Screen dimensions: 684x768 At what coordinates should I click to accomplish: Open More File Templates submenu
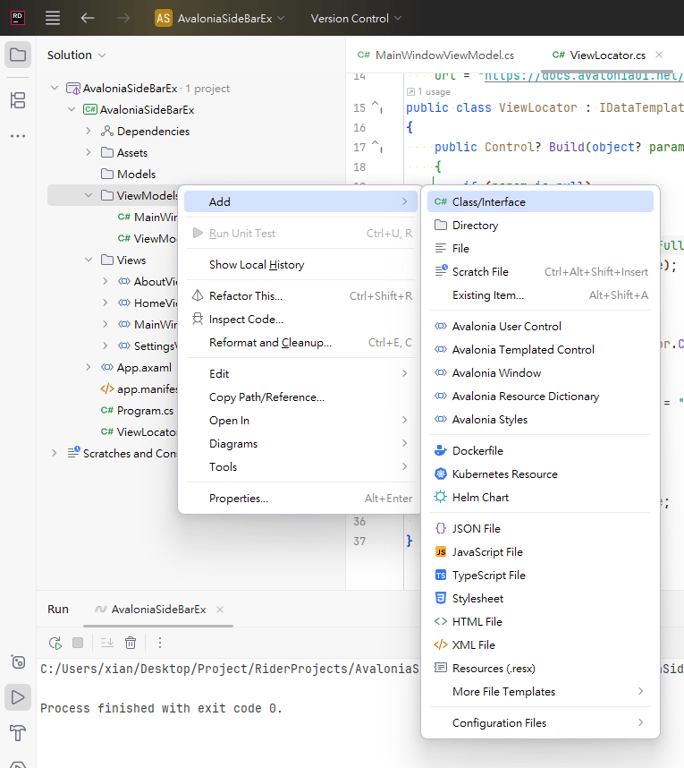click(540, 692)
